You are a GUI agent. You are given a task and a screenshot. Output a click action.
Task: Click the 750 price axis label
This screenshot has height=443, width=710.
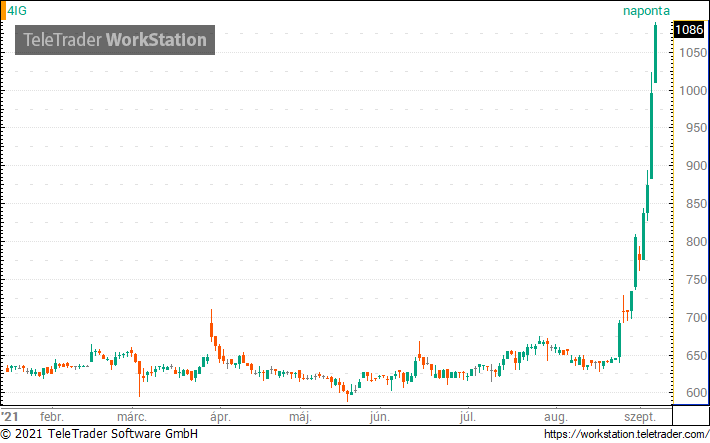(x=696, y=280)
